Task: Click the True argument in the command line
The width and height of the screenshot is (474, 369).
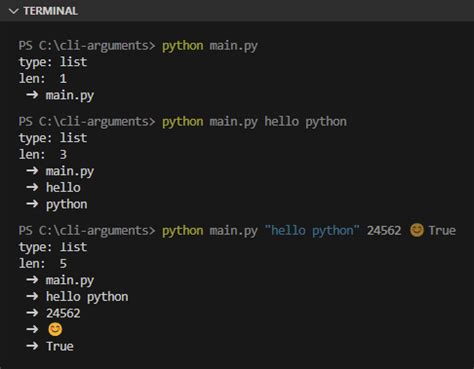Action: click(x=442, y=230)
